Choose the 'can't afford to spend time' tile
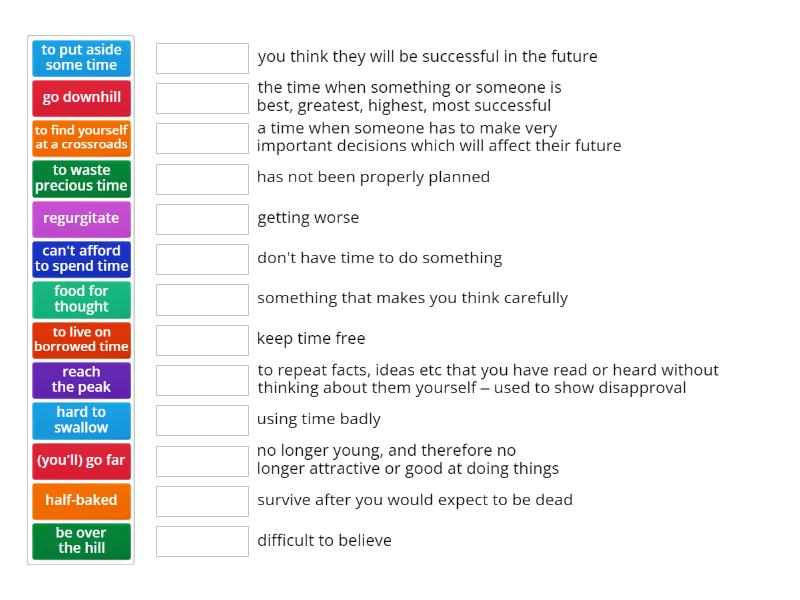This screenshot has height=600, width=800. [81, 259]
